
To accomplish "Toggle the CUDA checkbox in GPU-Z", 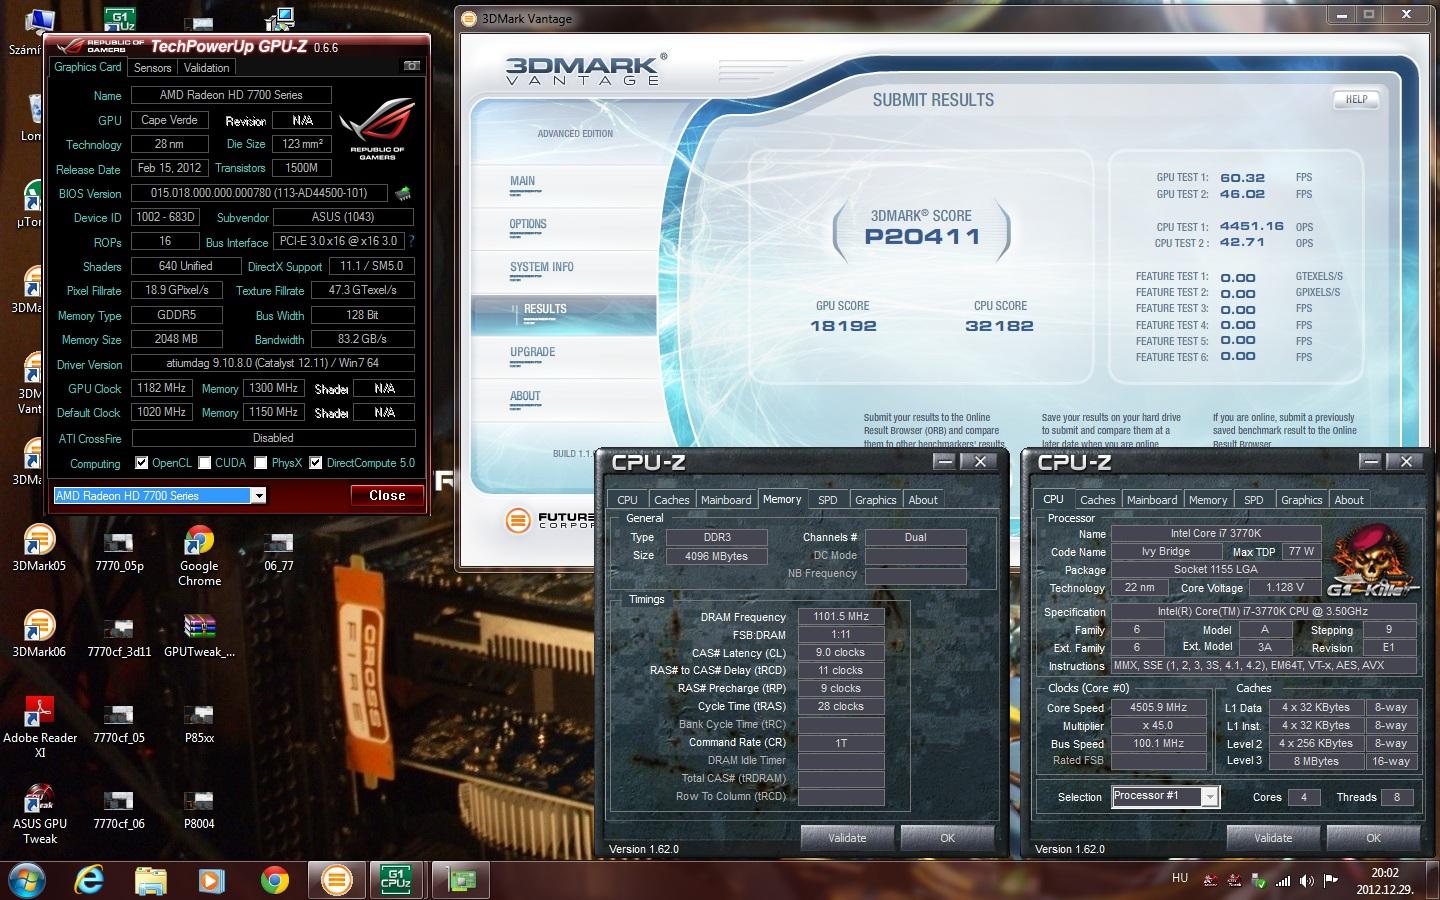I will tap(205, 462).
